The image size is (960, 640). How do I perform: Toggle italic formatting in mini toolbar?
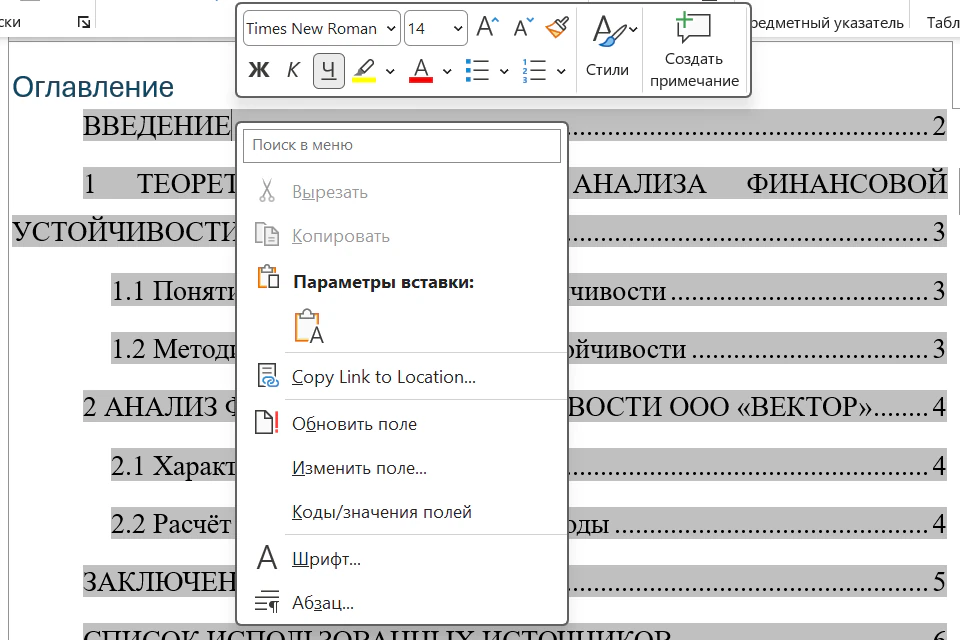(x=293, y=70)
